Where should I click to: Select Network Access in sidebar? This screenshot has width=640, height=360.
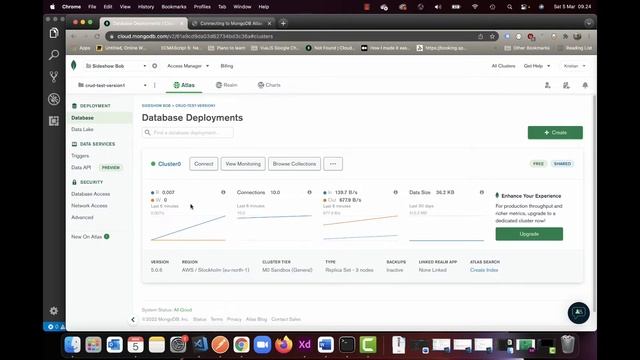[89, 206]
